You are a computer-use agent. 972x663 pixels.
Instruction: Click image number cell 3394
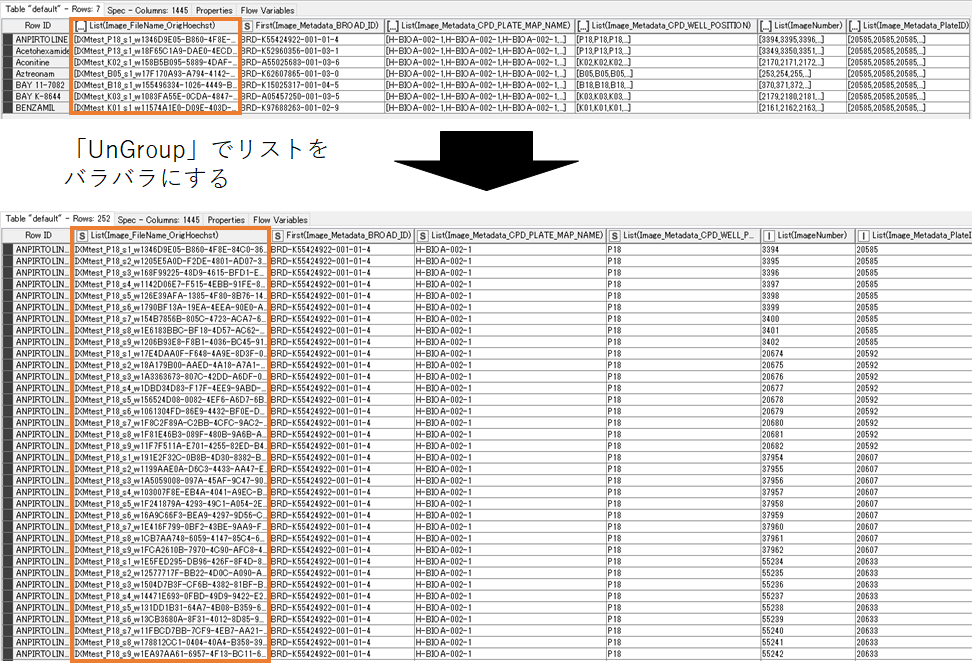point(807,250)
